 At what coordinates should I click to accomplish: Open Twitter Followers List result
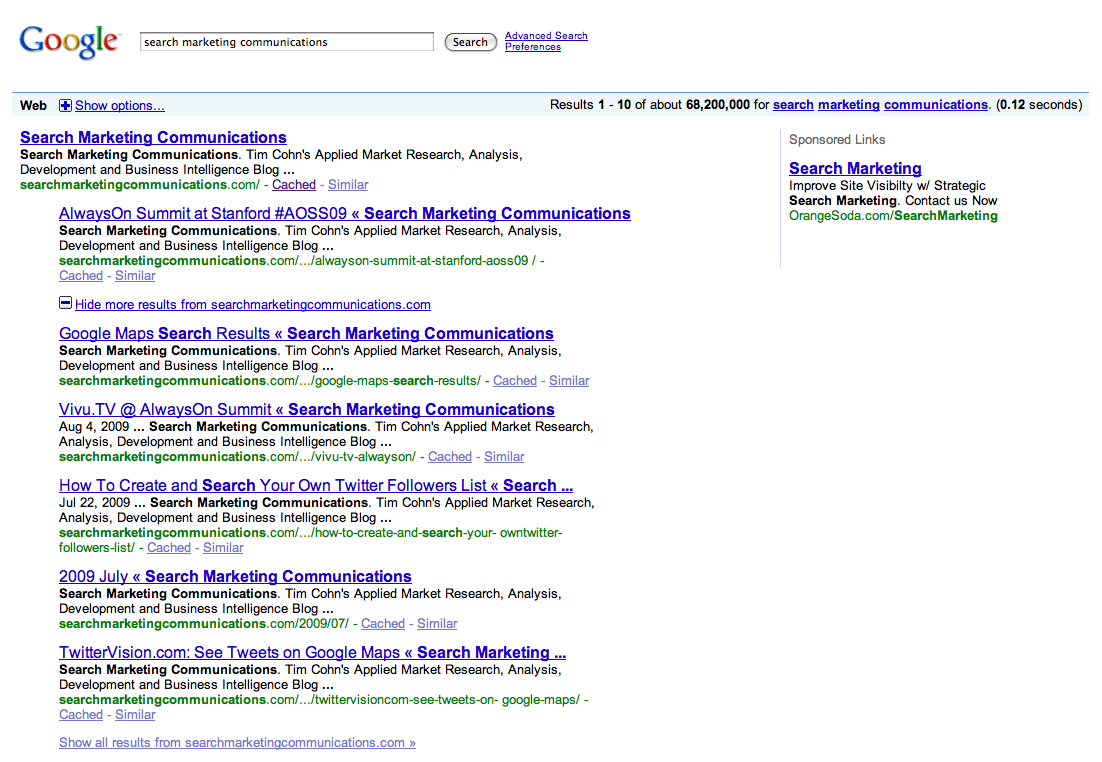pyautogui.click(x=315, y=486)
